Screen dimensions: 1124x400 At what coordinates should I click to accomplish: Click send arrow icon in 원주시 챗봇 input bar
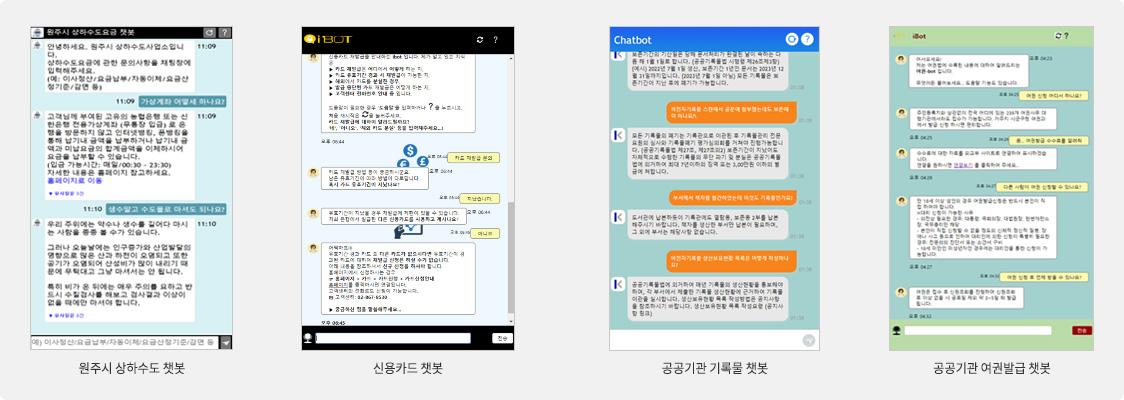pyautogui.click(x=225, y=343)
